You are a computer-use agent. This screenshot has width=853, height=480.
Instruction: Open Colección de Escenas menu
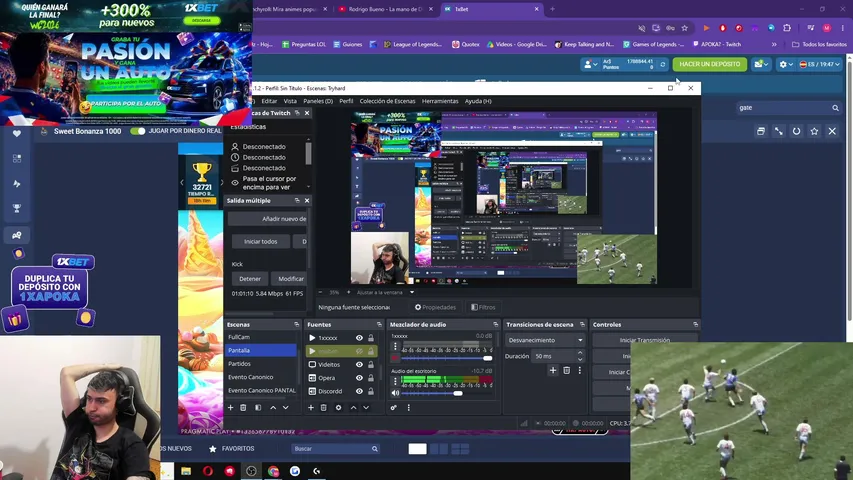click(x=387, y=101)
